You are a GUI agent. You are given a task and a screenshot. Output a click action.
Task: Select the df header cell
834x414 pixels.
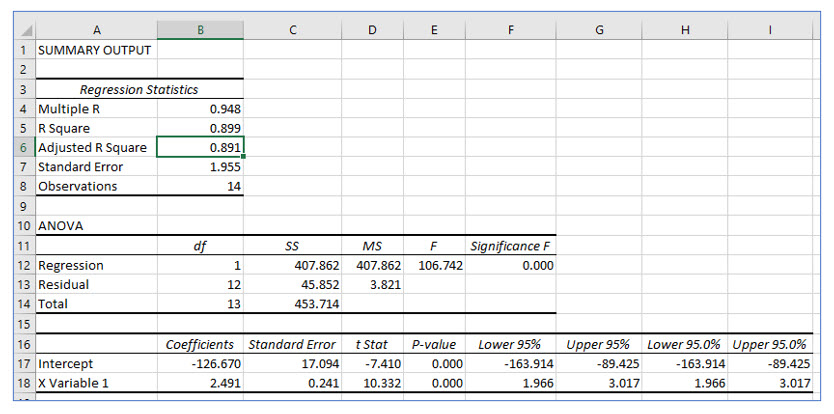(x=201, y=246)
